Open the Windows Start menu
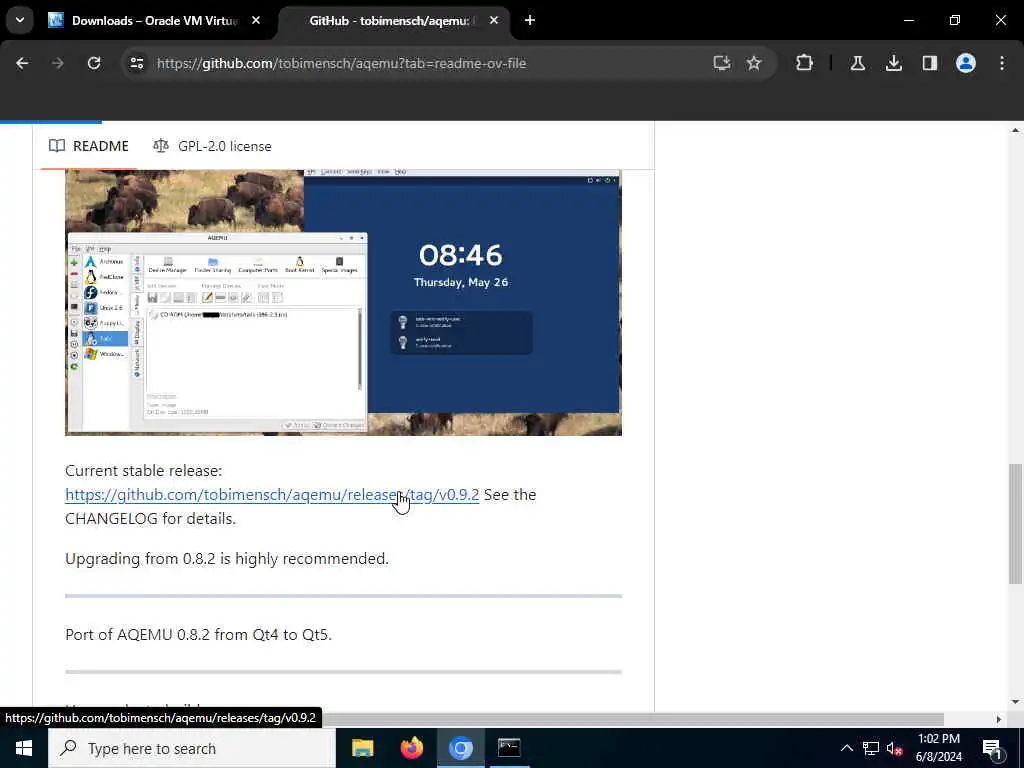This screenshot has width=1024, height=768. coord(24,748)
